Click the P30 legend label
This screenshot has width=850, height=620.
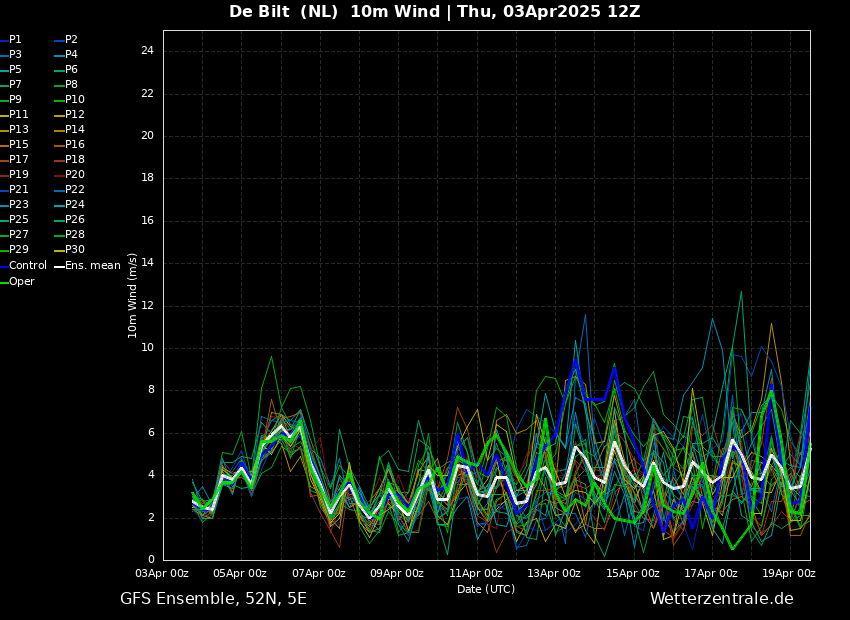[75, 250]
